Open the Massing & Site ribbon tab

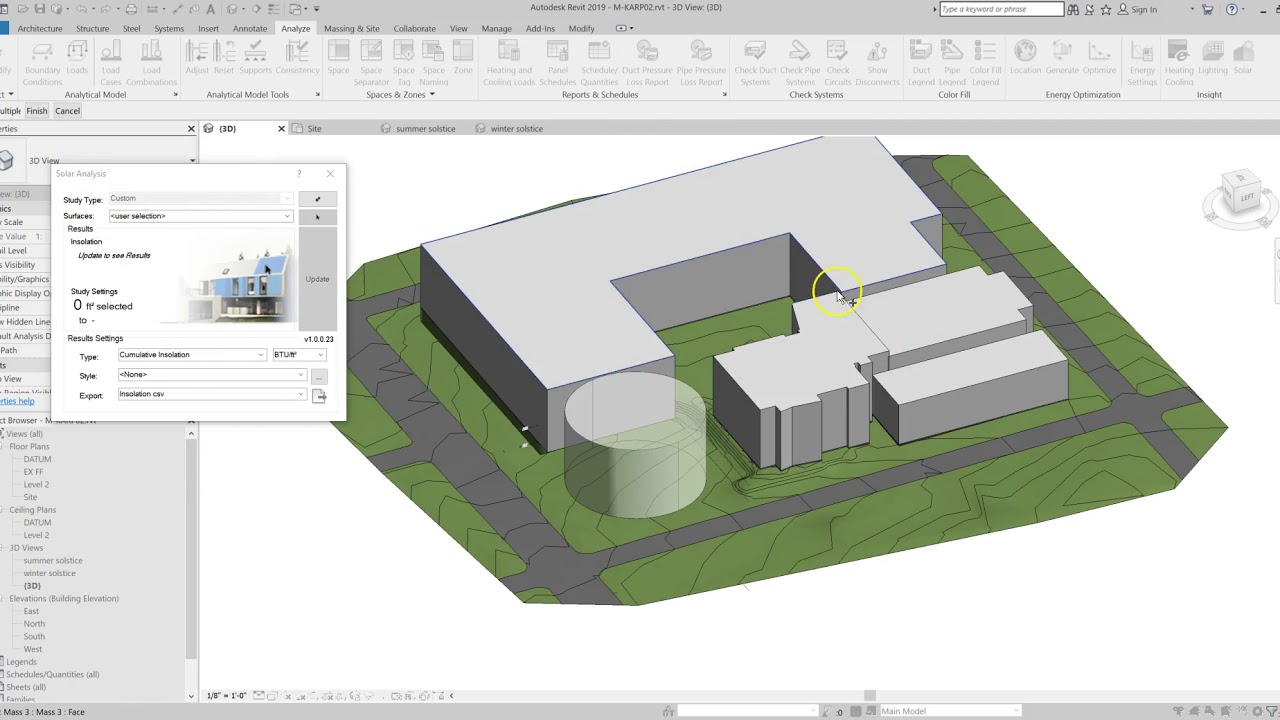tap(352, 28)
